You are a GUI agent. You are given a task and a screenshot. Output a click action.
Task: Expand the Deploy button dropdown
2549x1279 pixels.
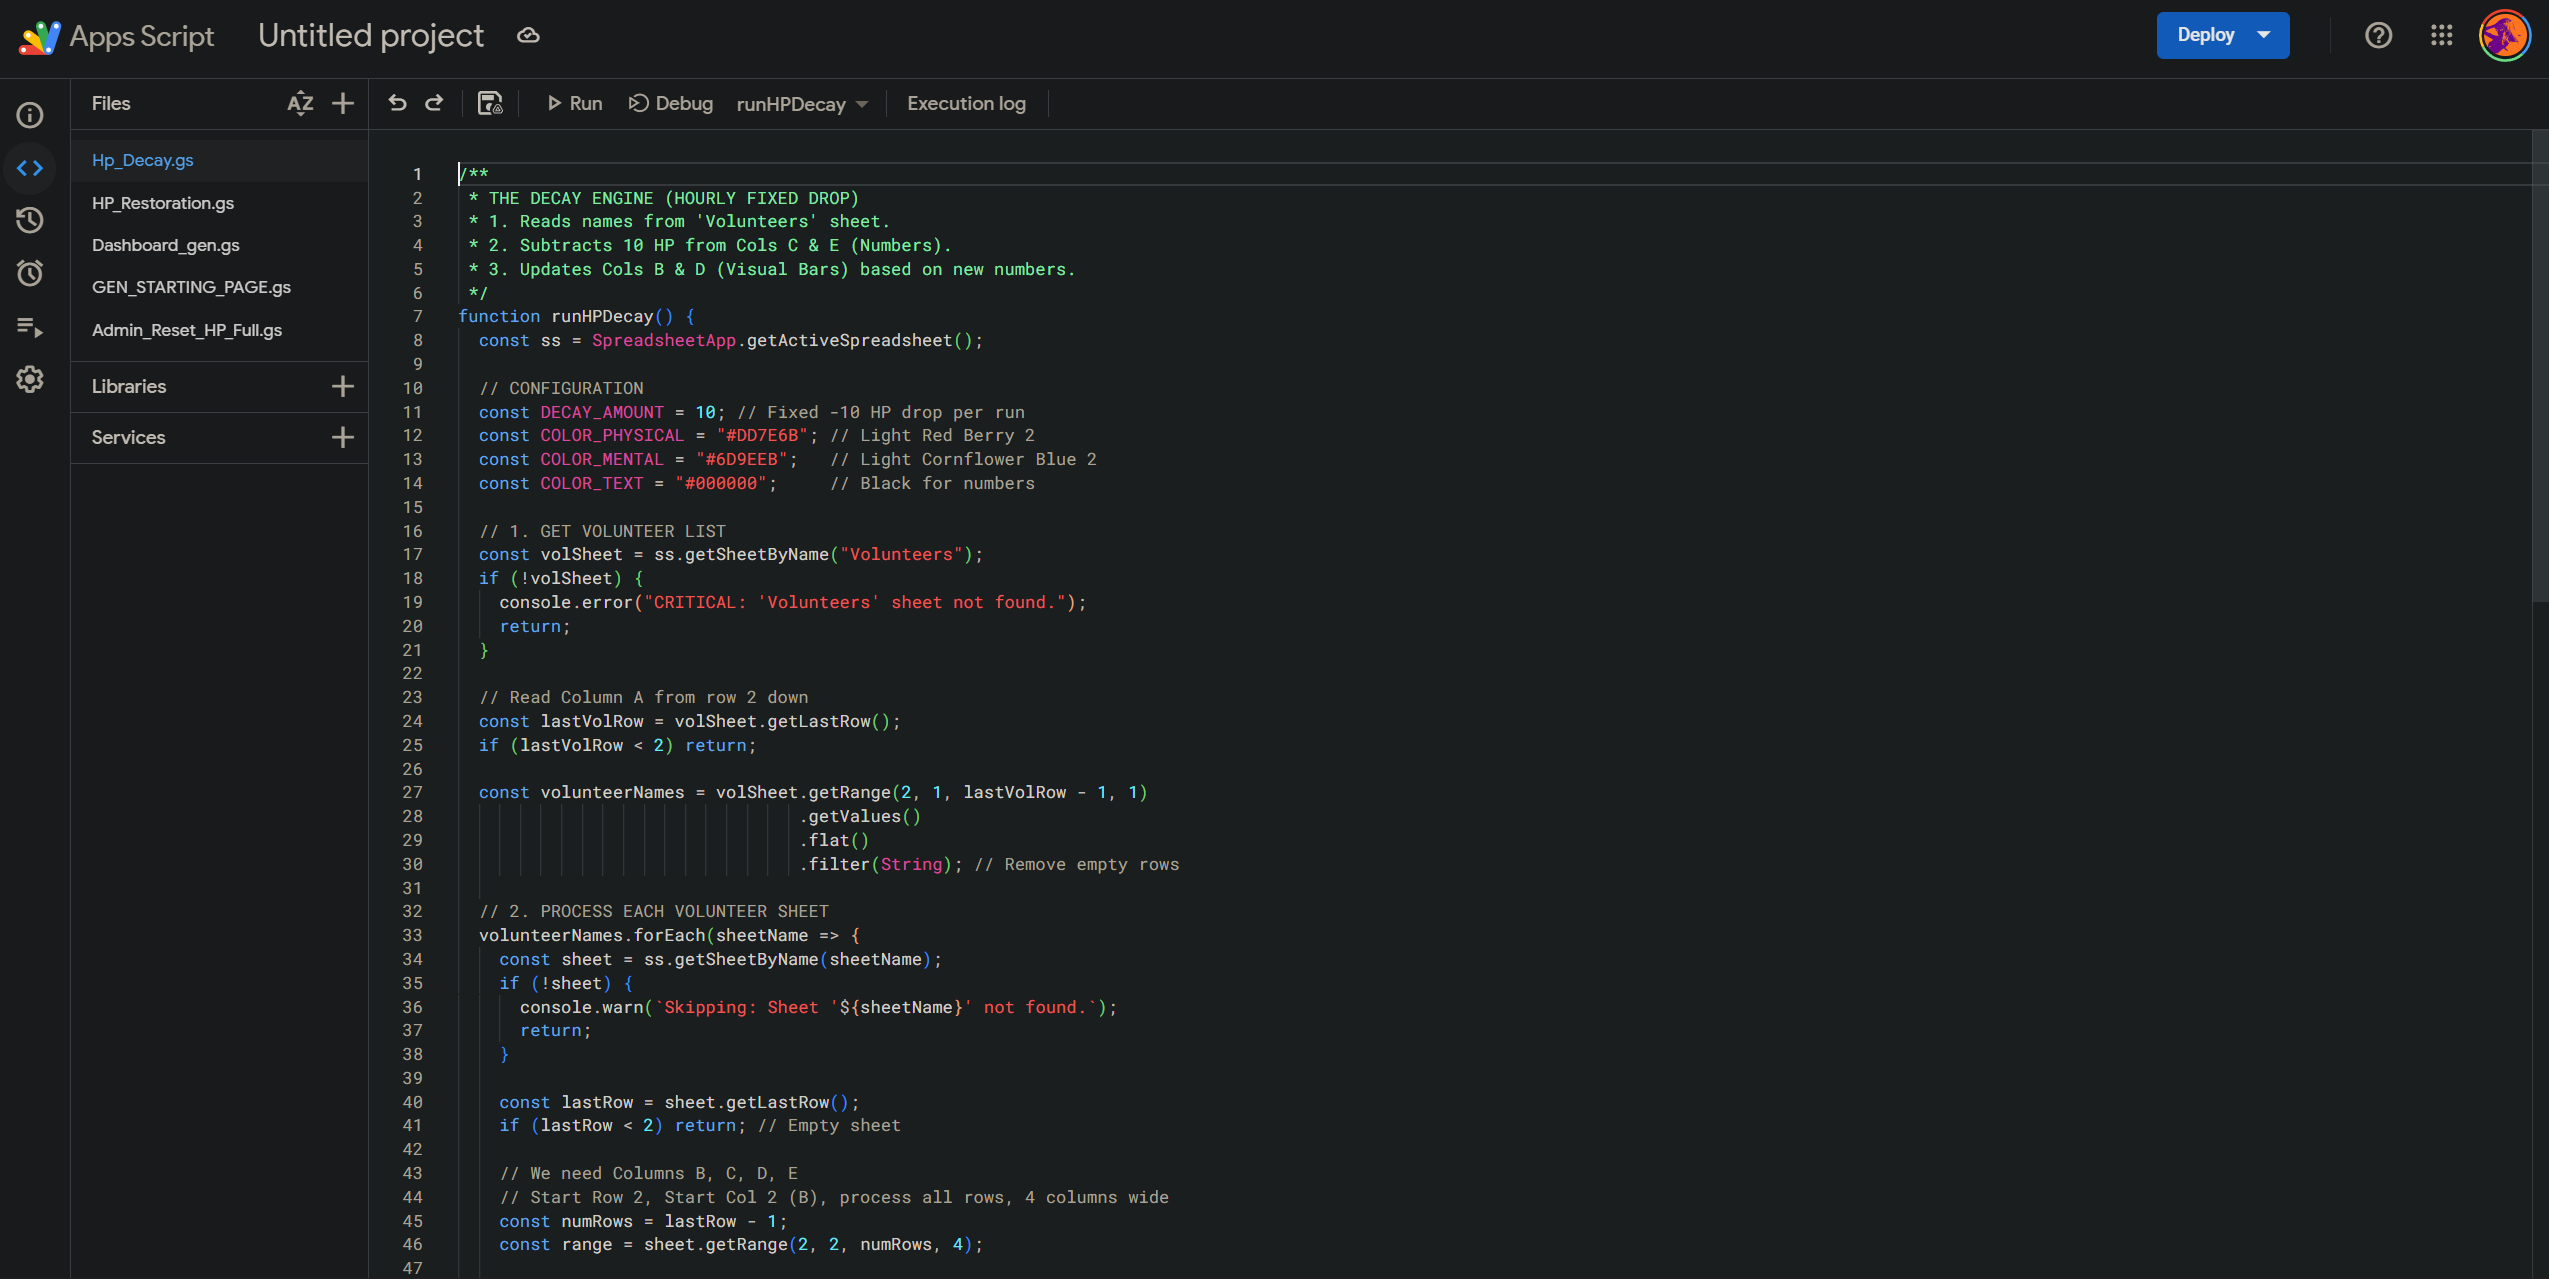pos(2264,35)
